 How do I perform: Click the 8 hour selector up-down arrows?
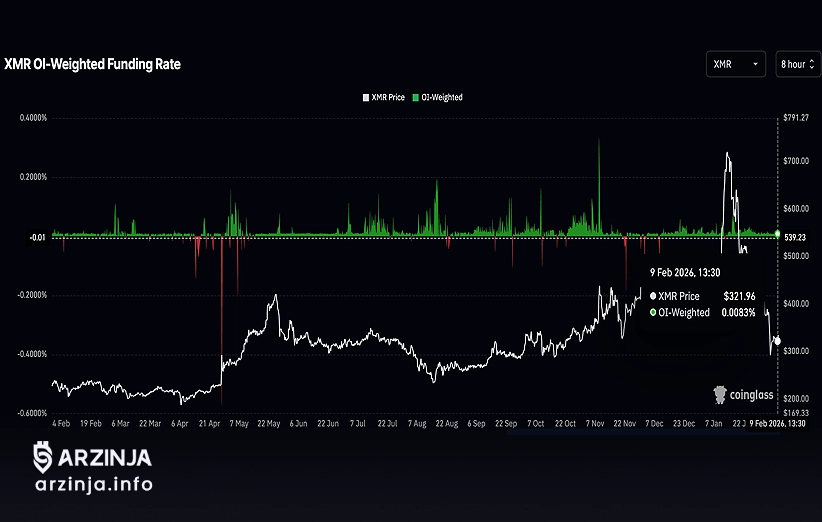point(812,64)
